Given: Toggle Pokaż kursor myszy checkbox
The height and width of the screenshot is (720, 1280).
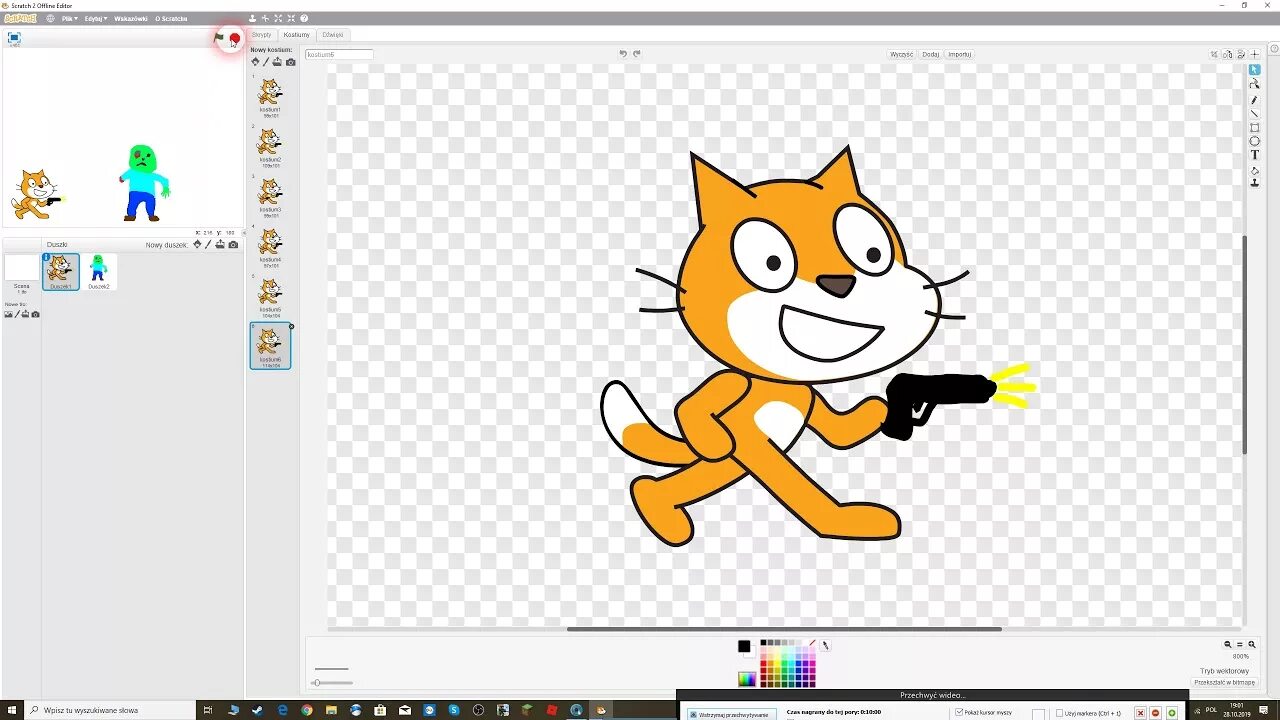Looking at the screenshot, I should click(x=961, y=713).
